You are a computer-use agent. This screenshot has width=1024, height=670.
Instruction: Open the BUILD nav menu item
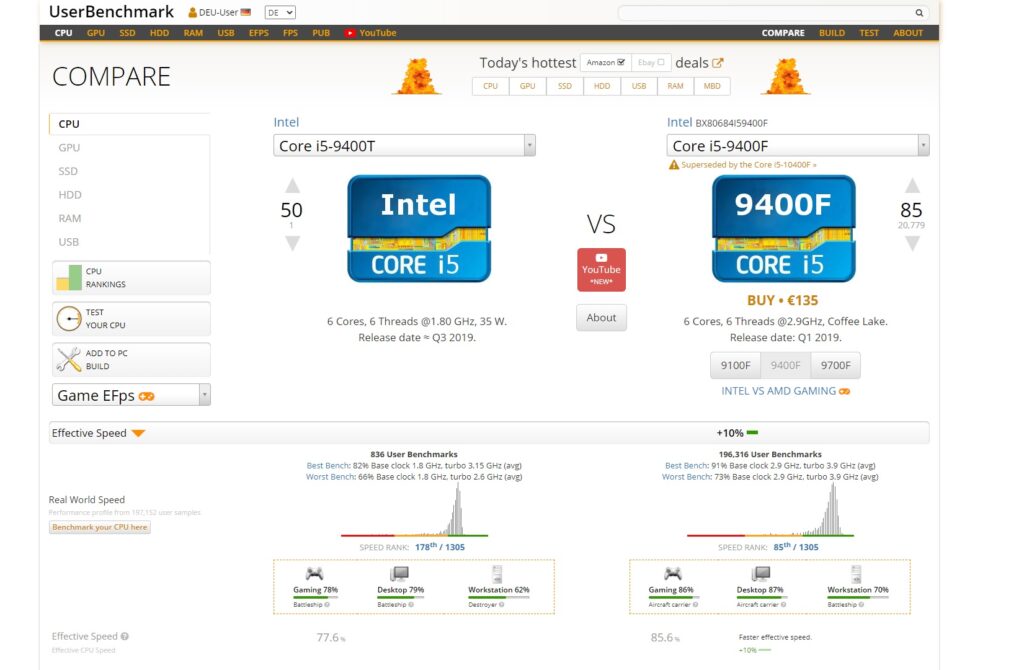coord(832,33)
